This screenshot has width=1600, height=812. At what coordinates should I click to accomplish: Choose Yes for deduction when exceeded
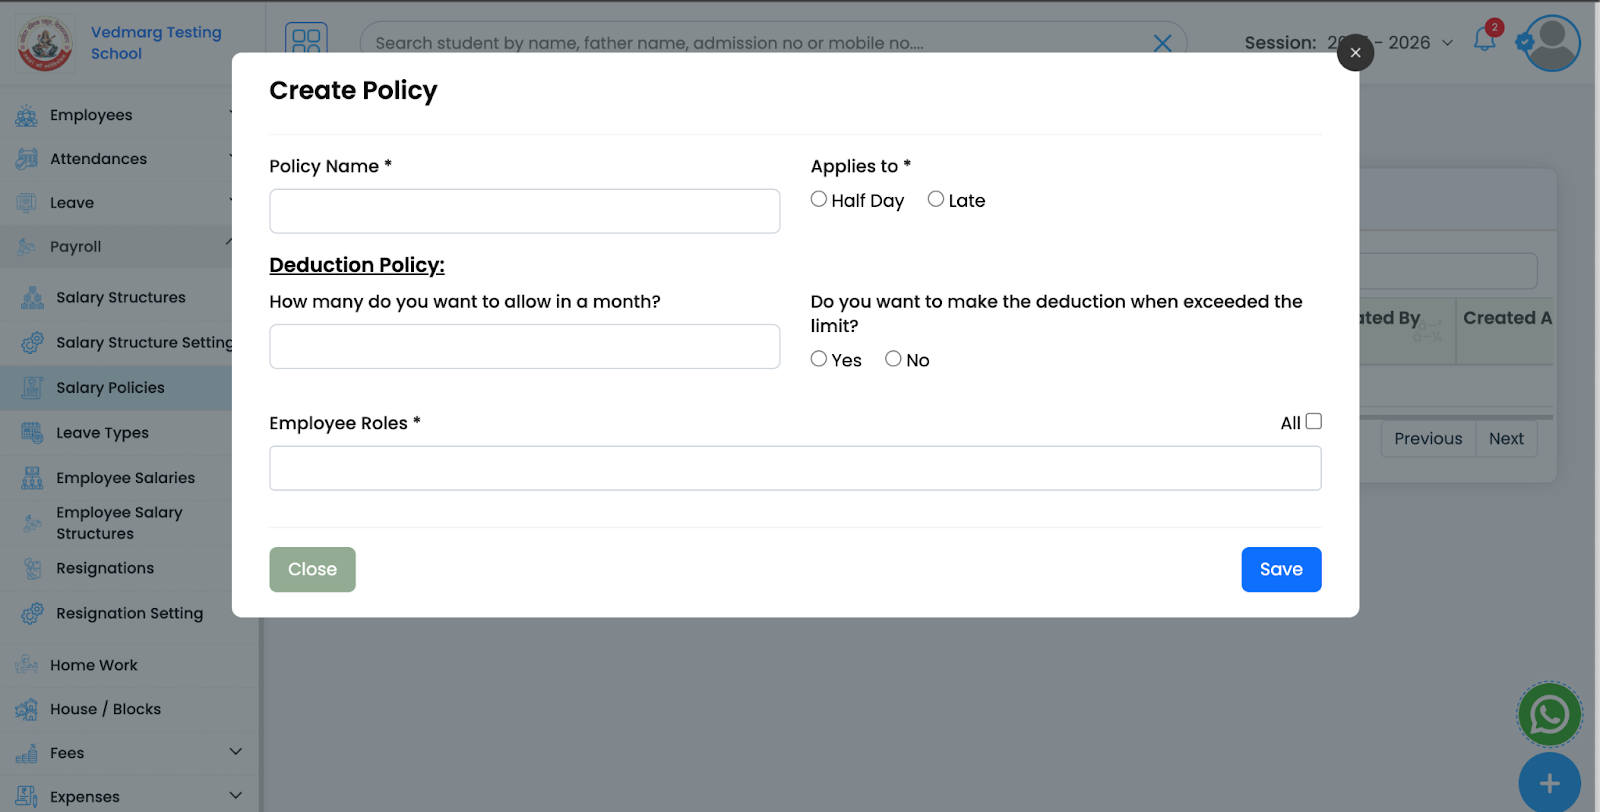pos(819,359)
